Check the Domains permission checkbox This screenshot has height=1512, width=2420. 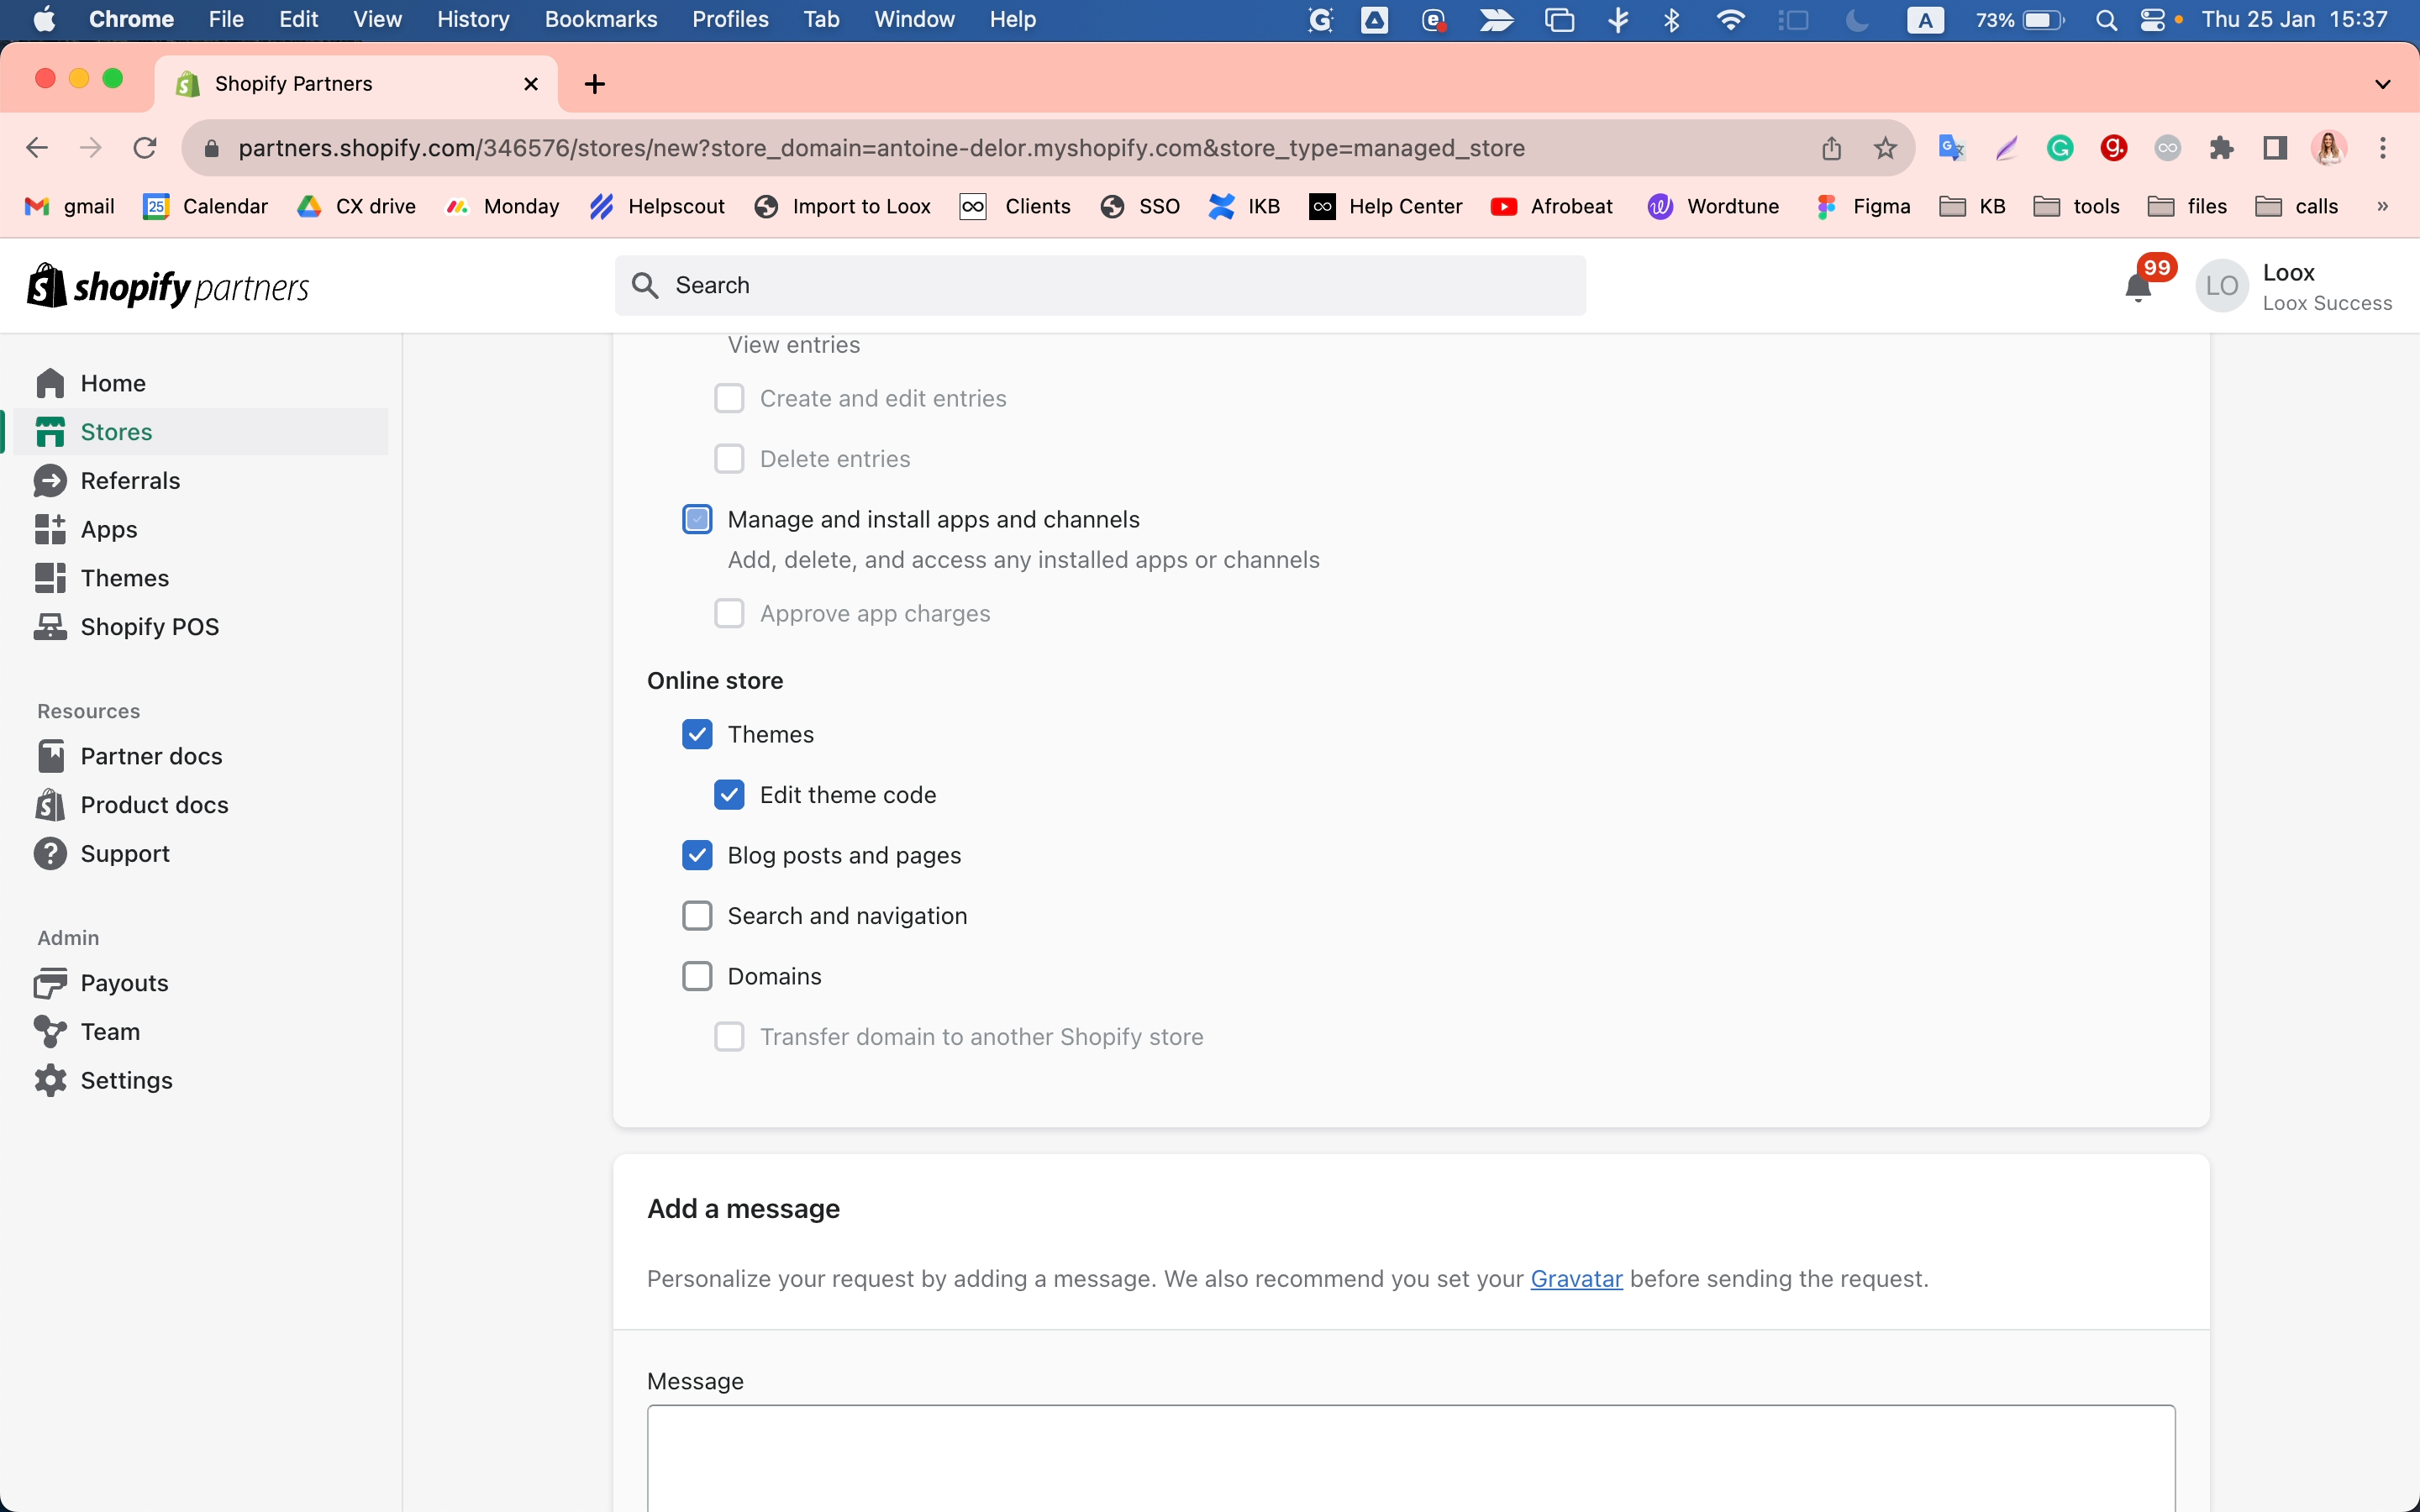click(x=697, y=976)
